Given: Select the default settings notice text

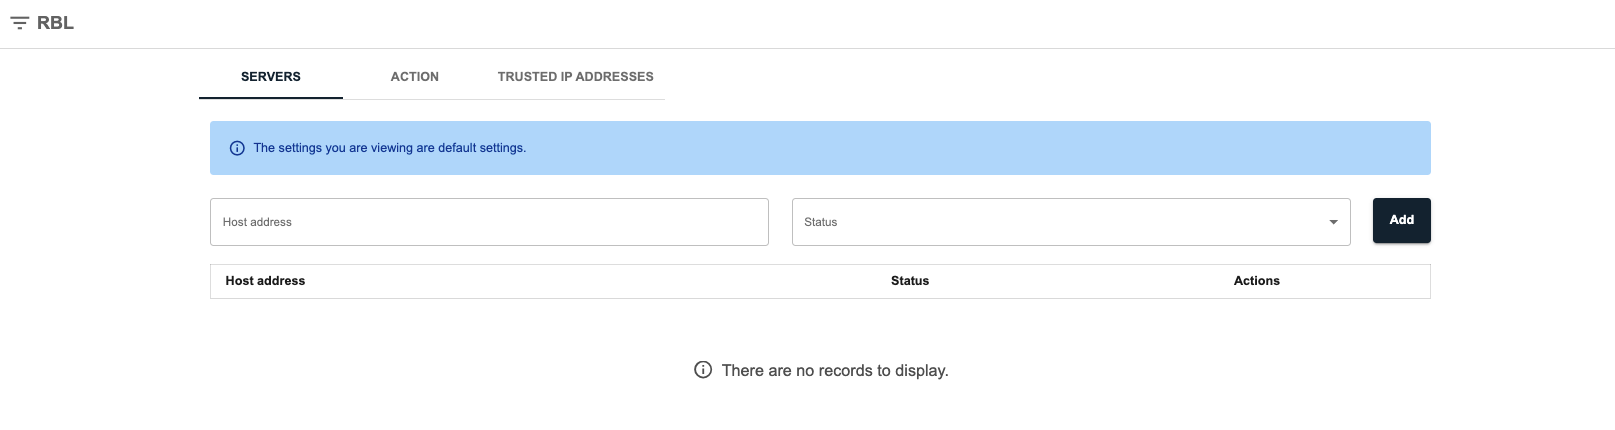Looking at the screenshot, I should 390,148.
